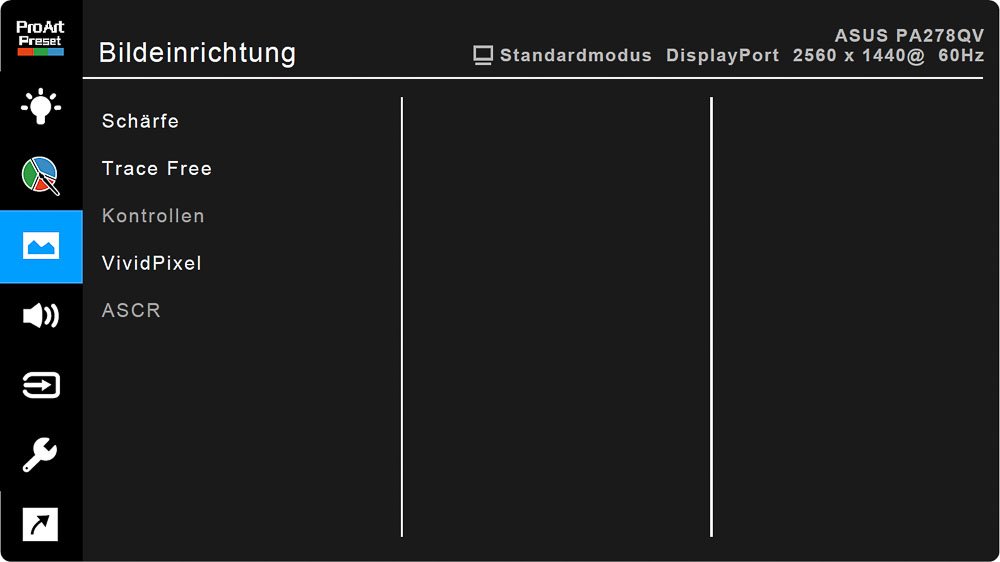This screenshot has height=562, width=1000.
Task: Open the color palette settings icon
Action: tap(41, 175)
